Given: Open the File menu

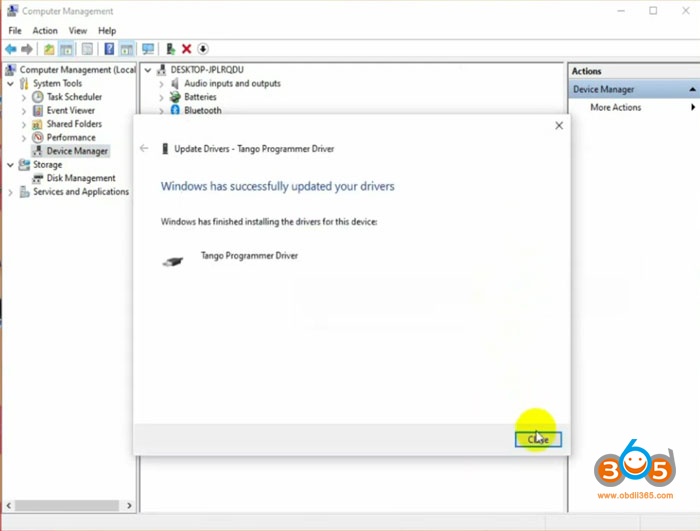Looking at the screenshot, I should pyautogui.click(x=15, y=31).
